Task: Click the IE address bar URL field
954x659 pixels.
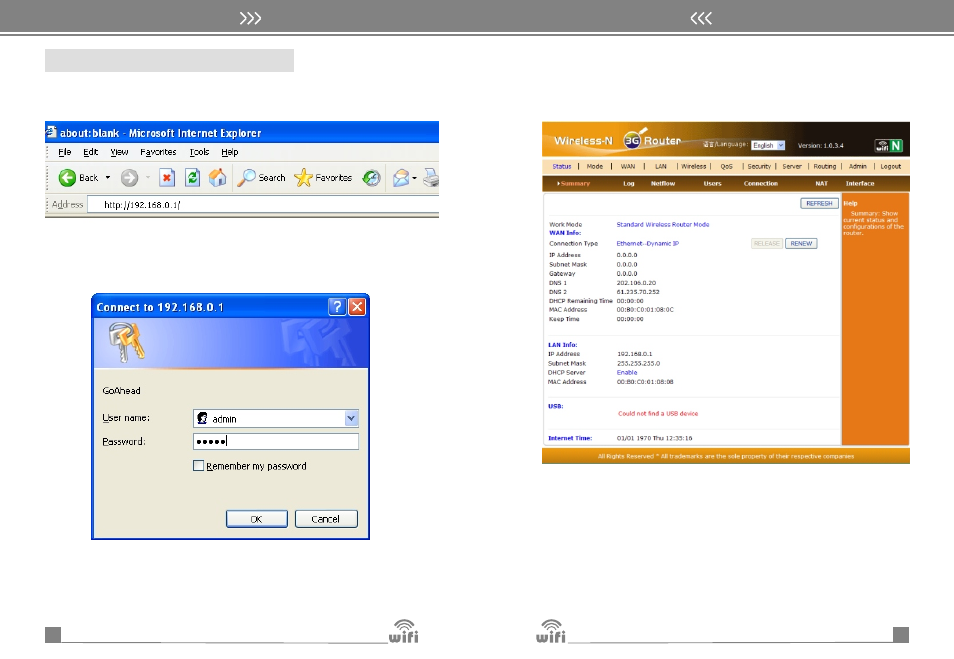Action: [263, 204]
